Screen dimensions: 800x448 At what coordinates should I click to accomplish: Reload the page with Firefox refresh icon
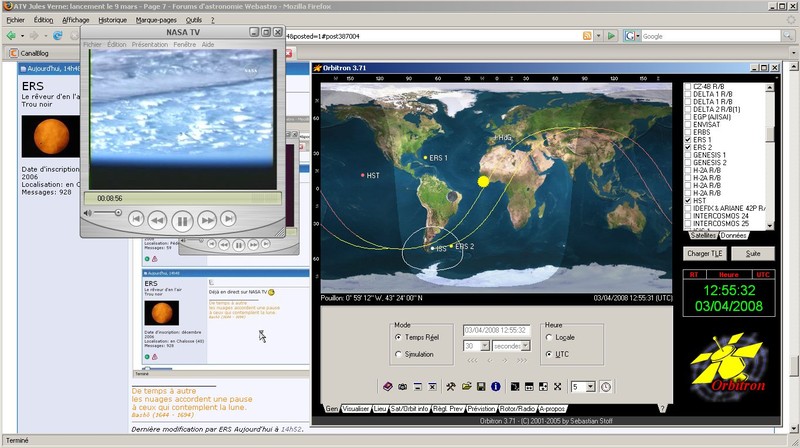tap(58, 36)
